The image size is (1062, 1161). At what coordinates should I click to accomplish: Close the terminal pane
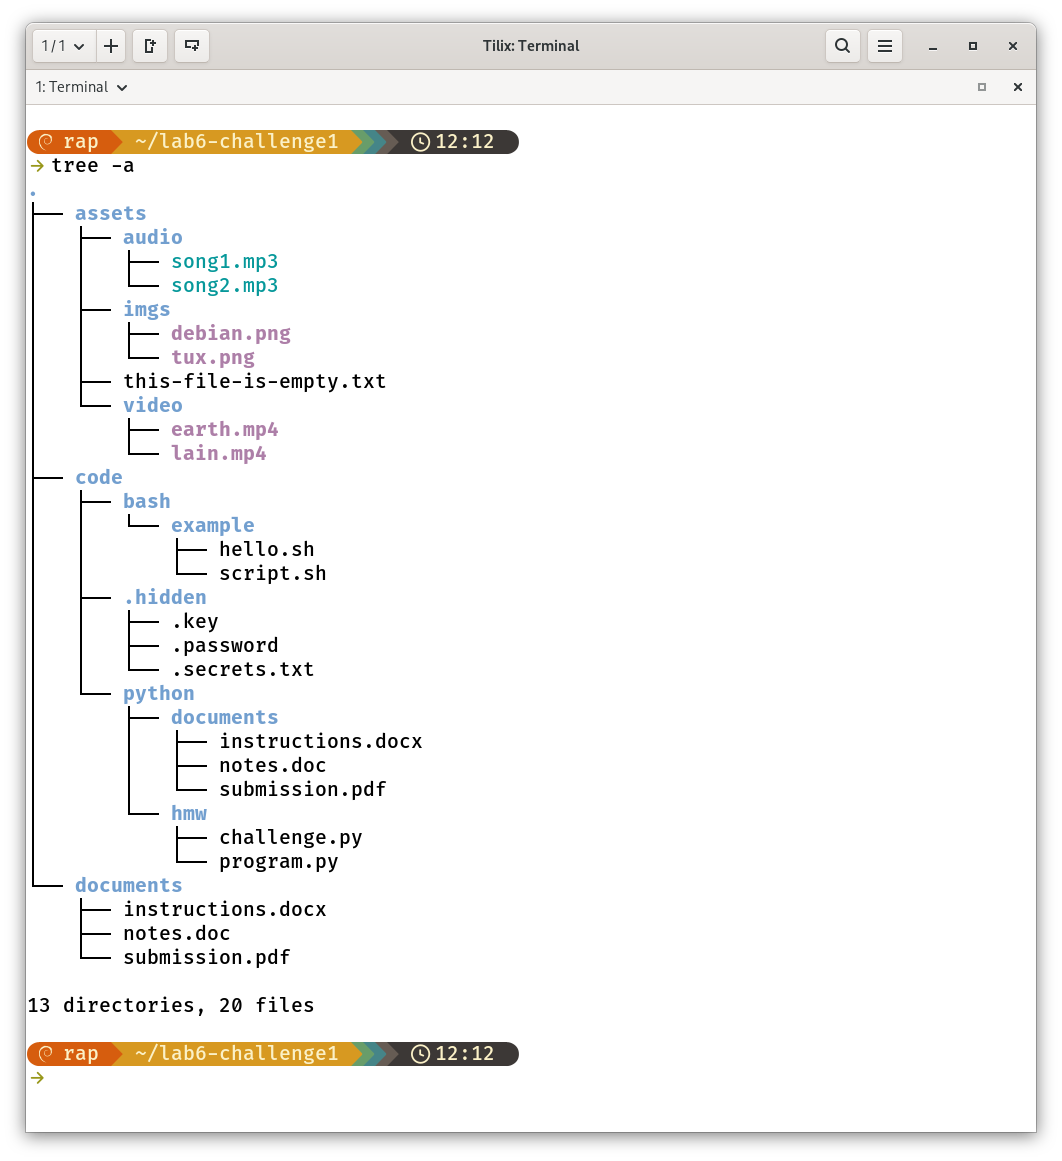(x=1018, y=87)
